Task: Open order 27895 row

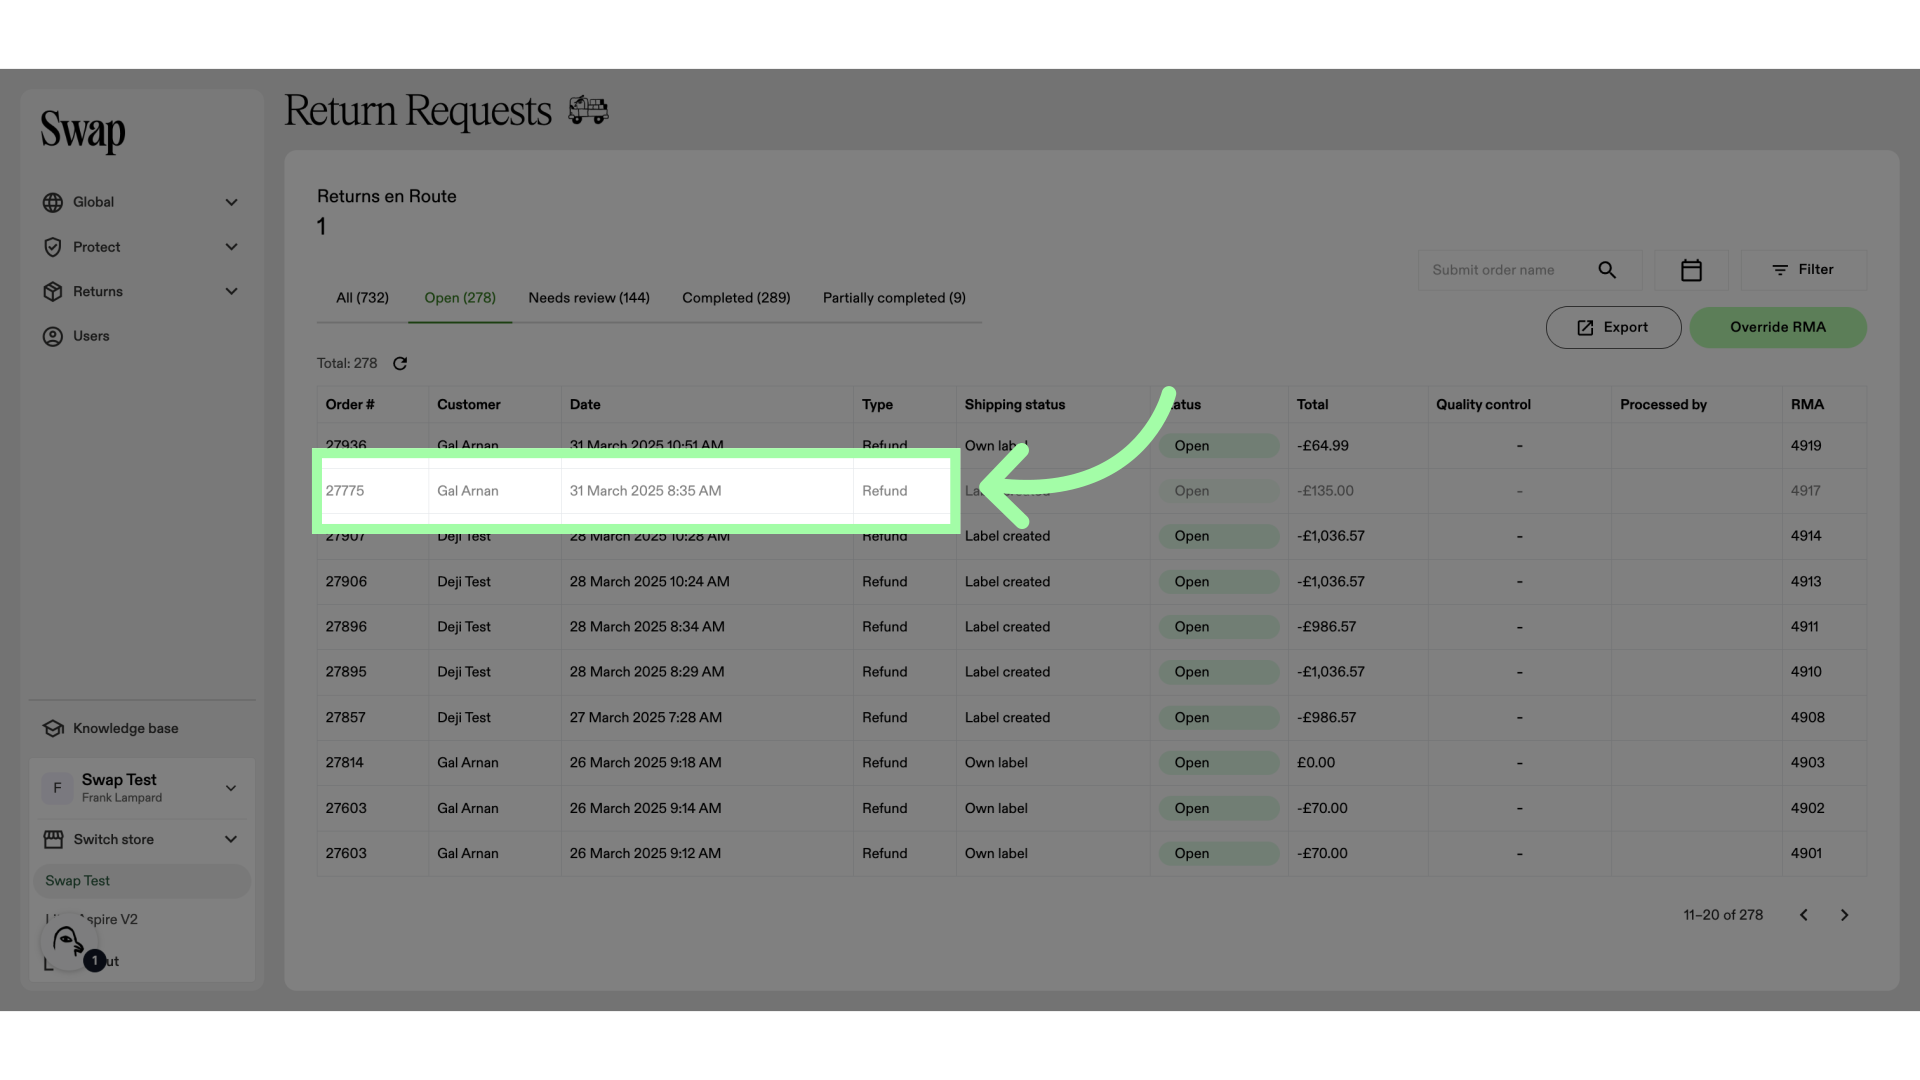Action: point(1091,672)
